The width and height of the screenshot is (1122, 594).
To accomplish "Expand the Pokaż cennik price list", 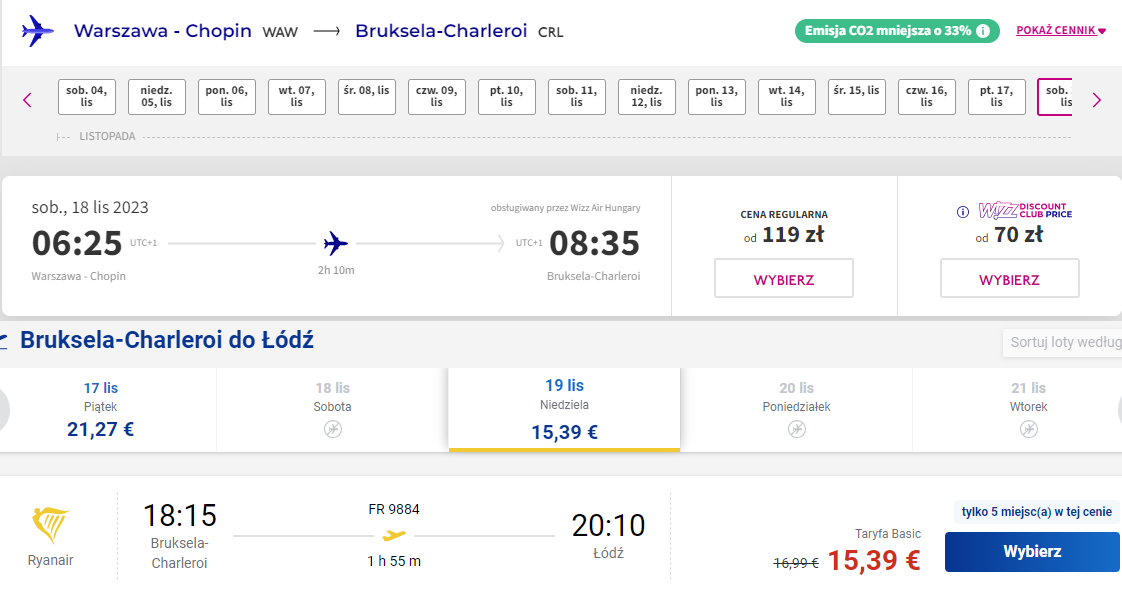I will pos(1060,30).
